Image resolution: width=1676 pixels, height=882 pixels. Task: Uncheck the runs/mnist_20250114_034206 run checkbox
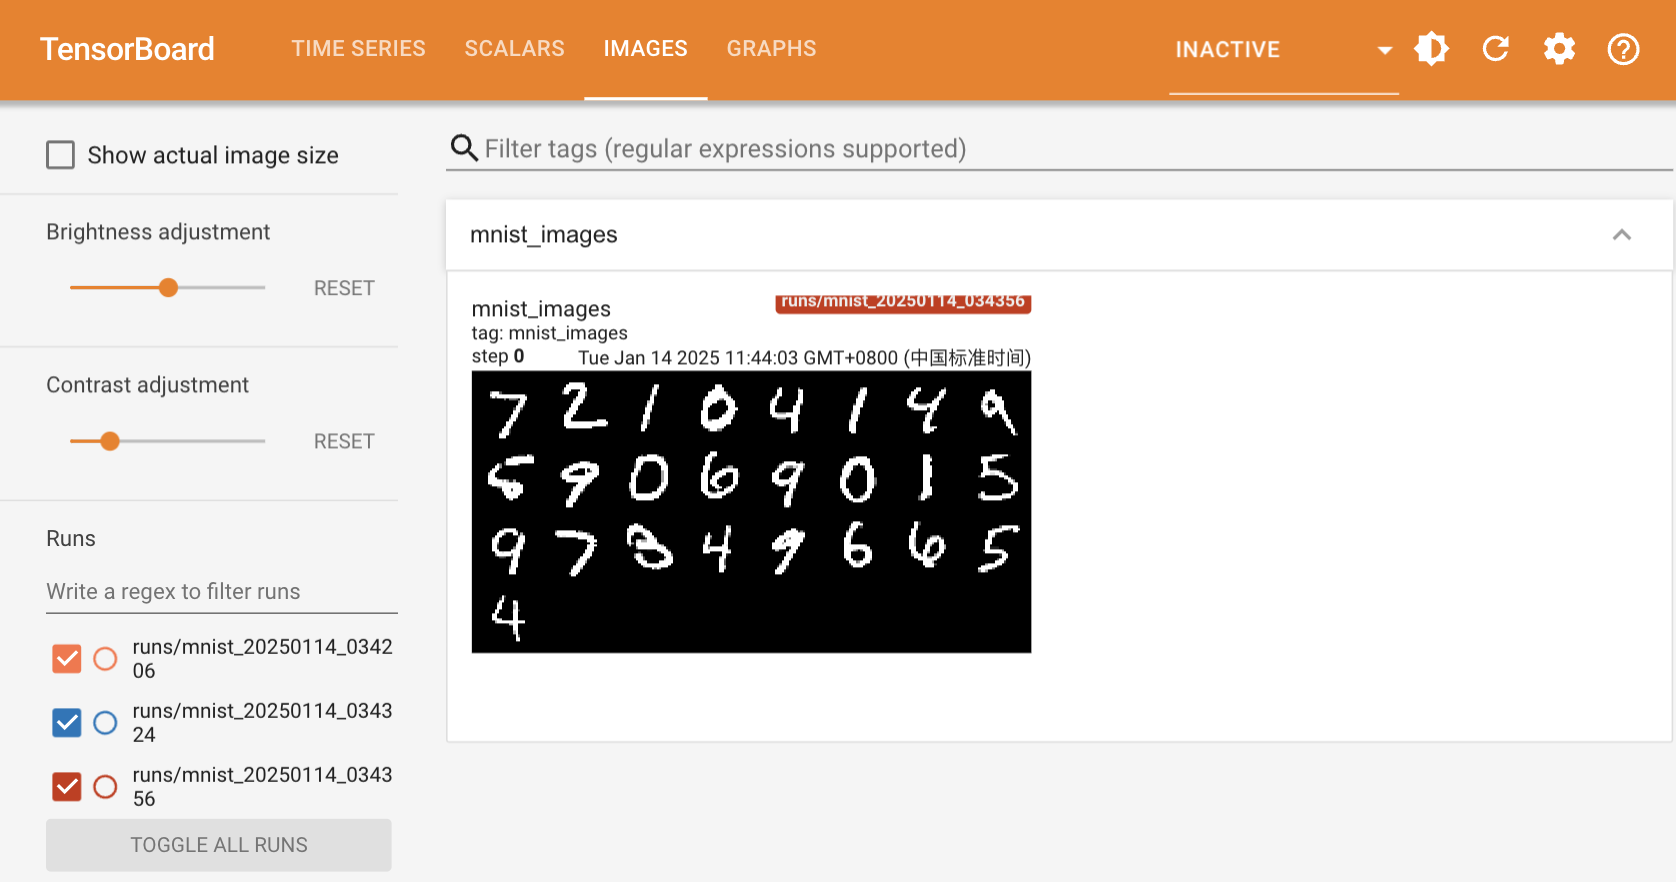(x=67, y=659)
